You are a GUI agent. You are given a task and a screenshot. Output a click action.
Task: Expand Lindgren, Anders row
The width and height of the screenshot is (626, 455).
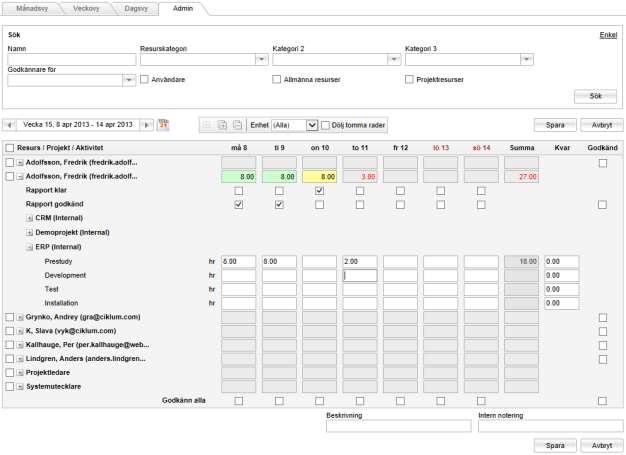click(20, 359)
